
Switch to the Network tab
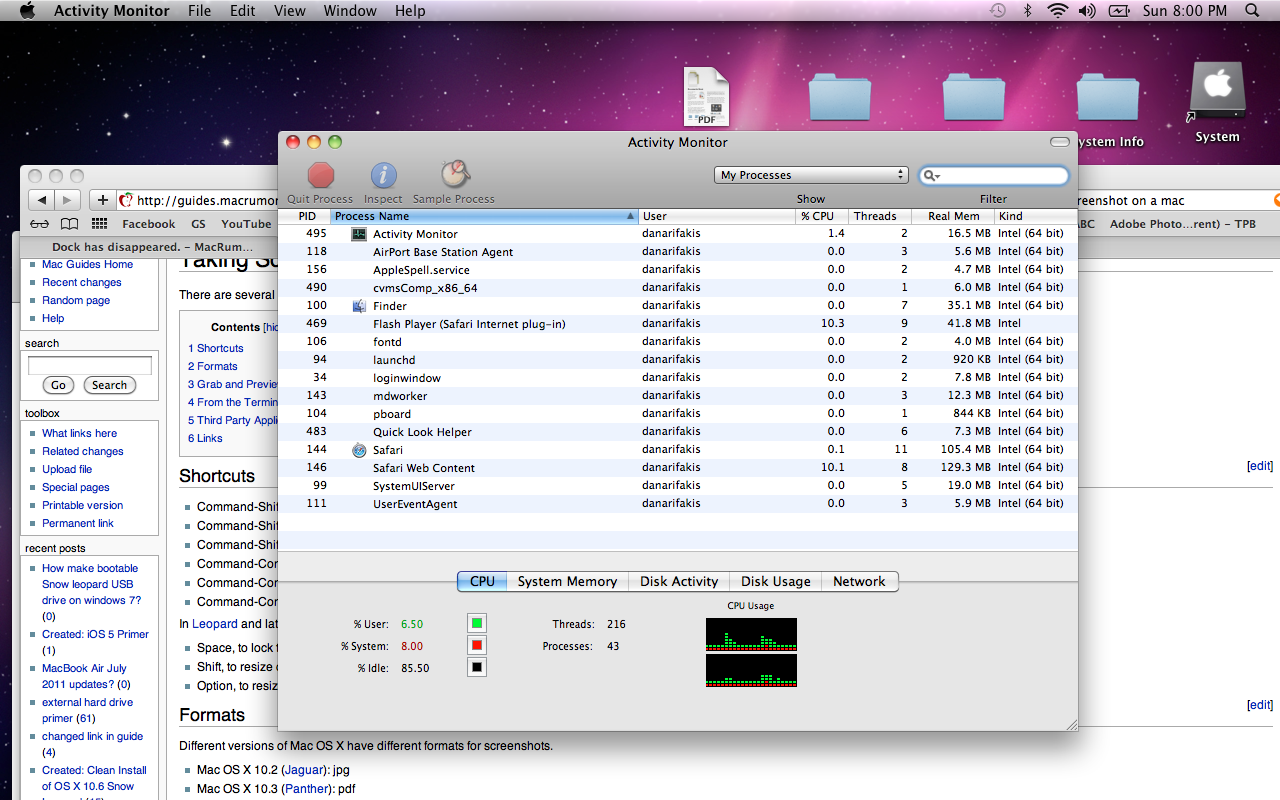[x=859, y=581]
